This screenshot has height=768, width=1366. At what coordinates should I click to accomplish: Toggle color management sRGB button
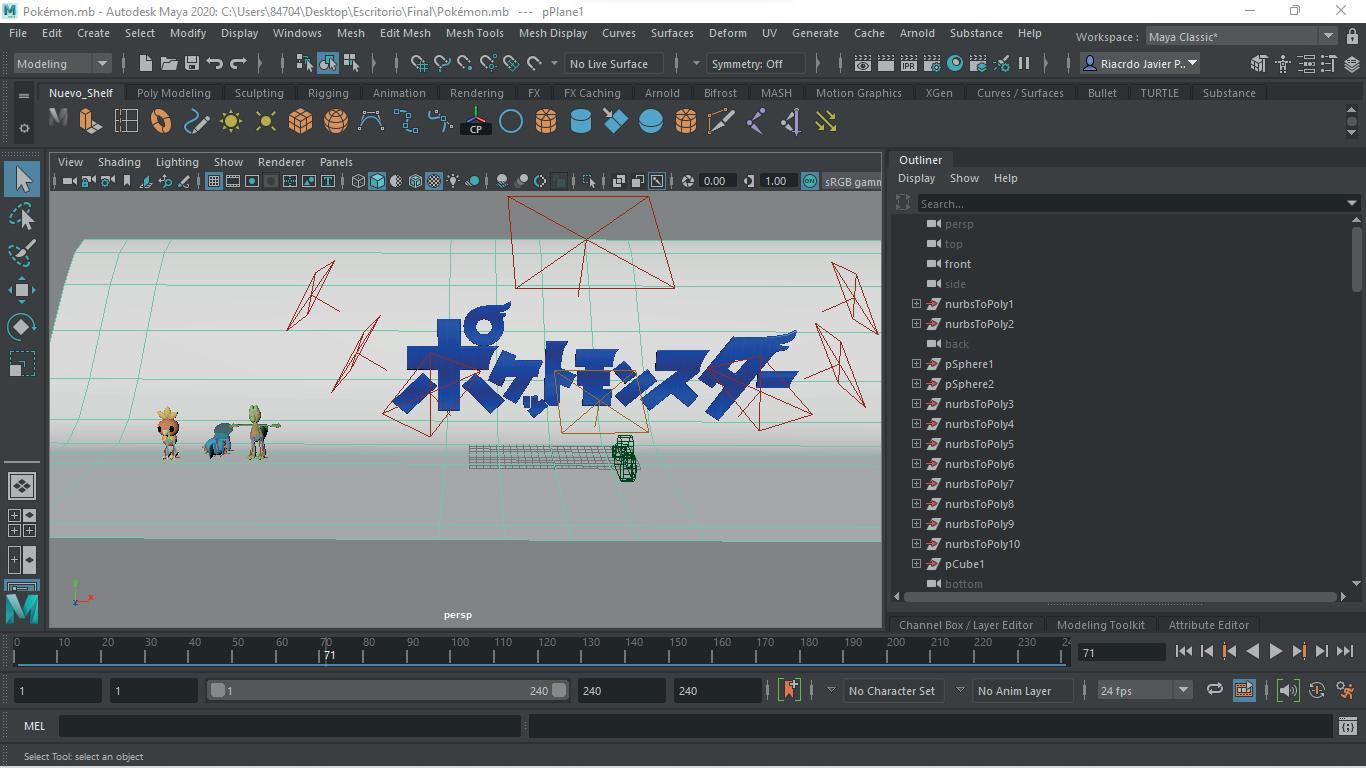pyautogui.click(x=809, y=181)
